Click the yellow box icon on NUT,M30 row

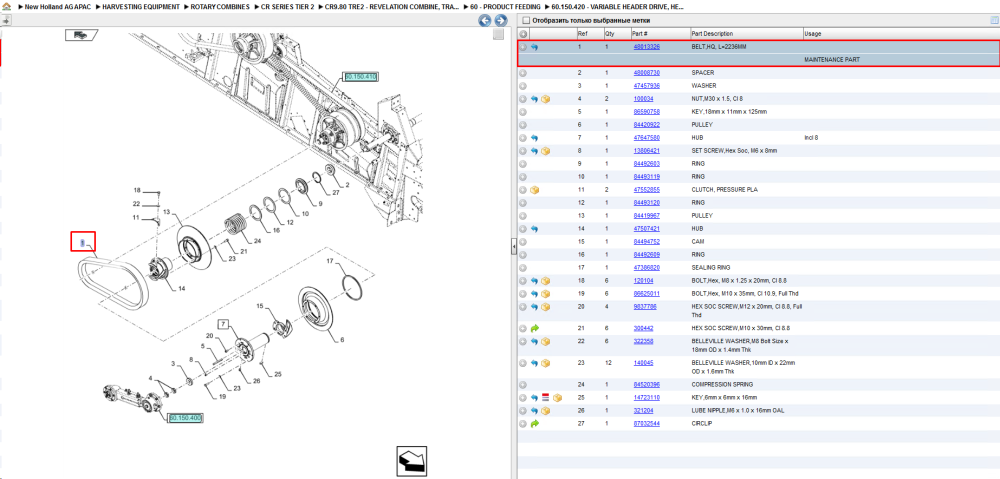(x=545, y=99)
